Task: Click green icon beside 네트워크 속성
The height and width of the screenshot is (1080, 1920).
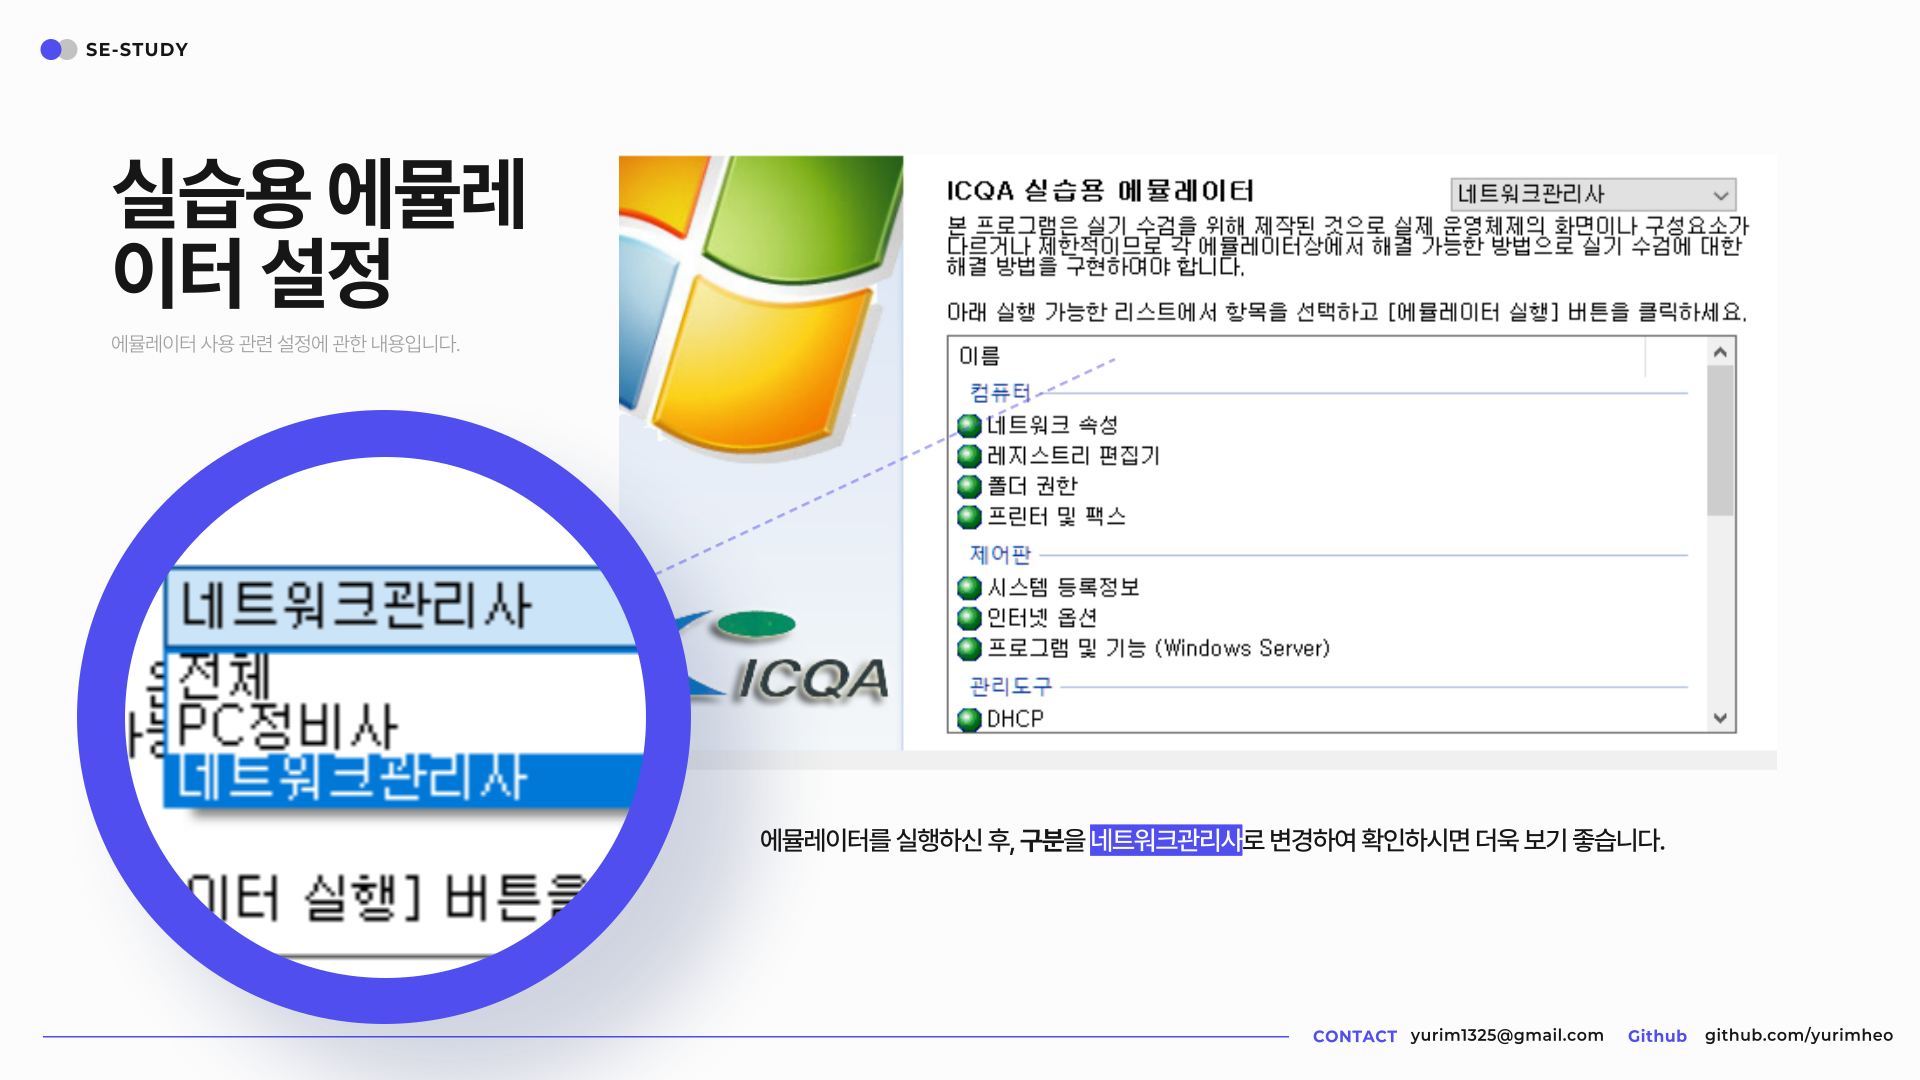Action: (968, 426)
